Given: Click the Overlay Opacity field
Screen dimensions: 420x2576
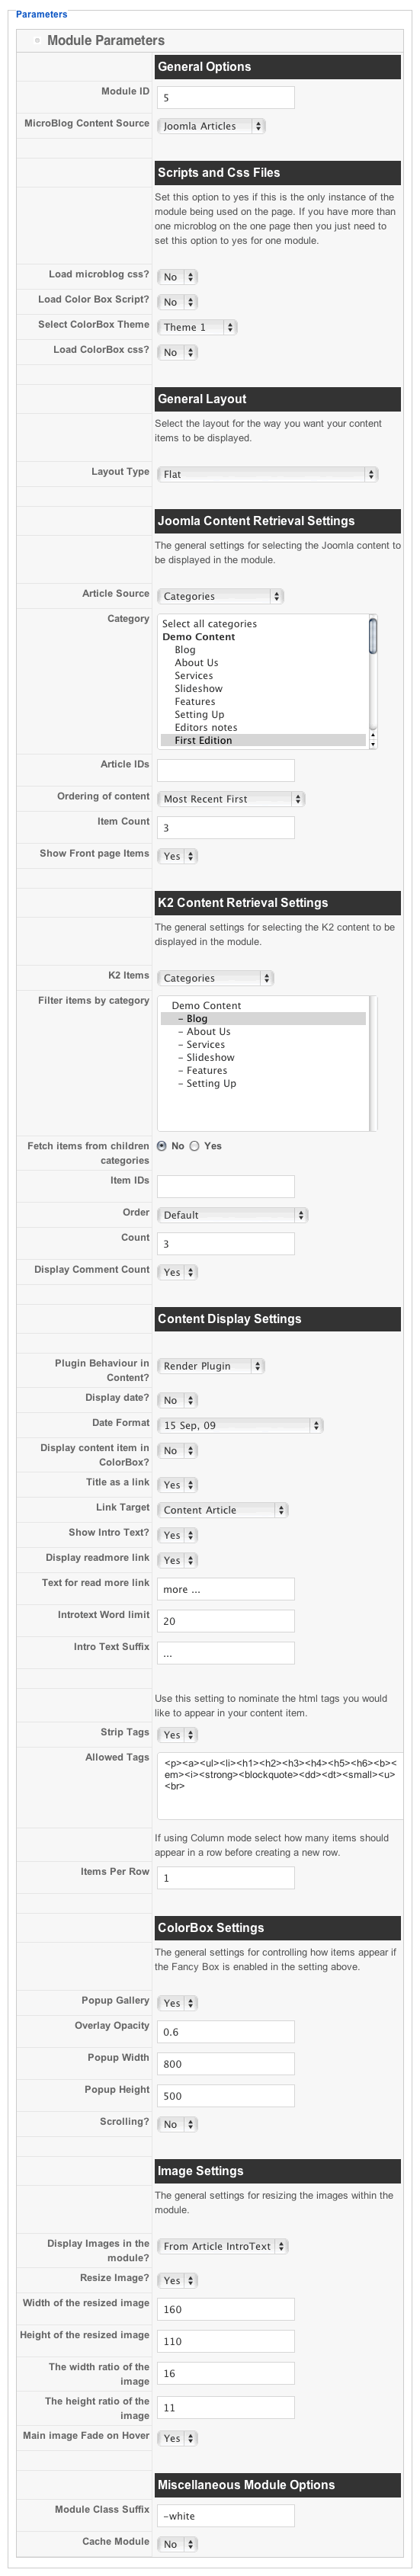Looking at the screenshot, I should pyautogui.click(x=226, y=2032).
